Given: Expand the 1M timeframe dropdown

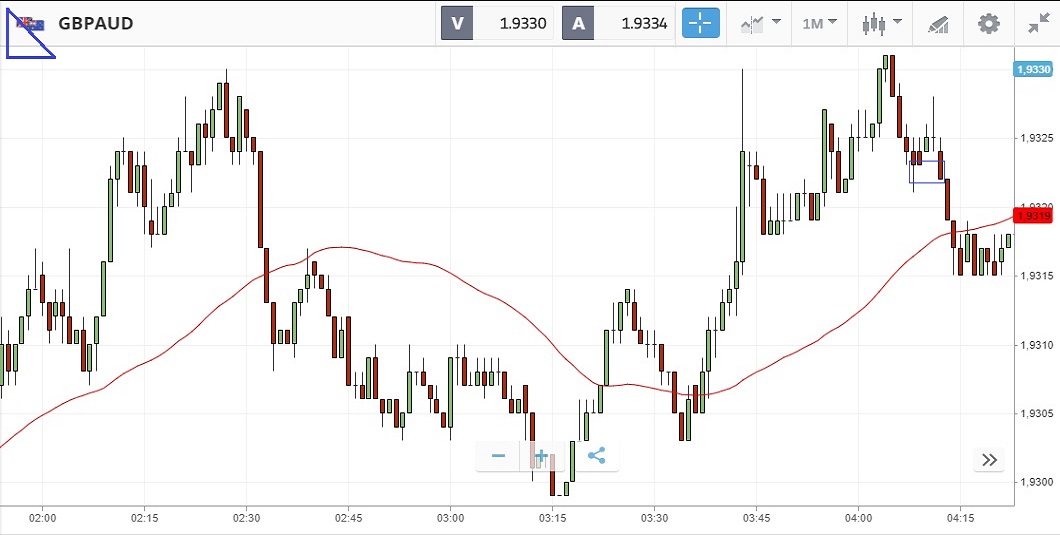Looking at the screenshot, I should tap(821, 23).
